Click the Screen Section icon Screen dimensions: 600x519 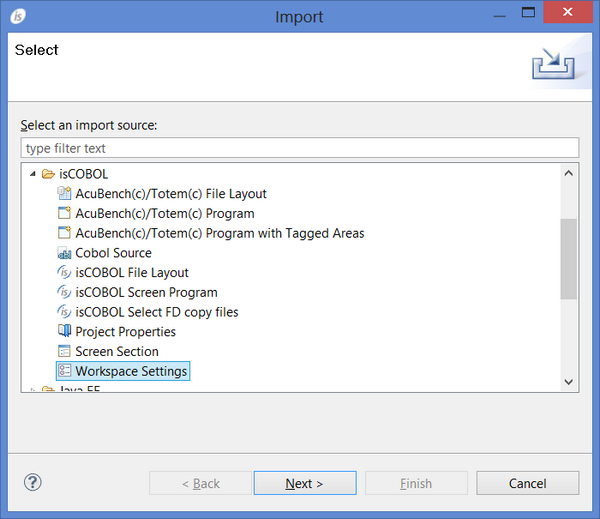point(65,352)
